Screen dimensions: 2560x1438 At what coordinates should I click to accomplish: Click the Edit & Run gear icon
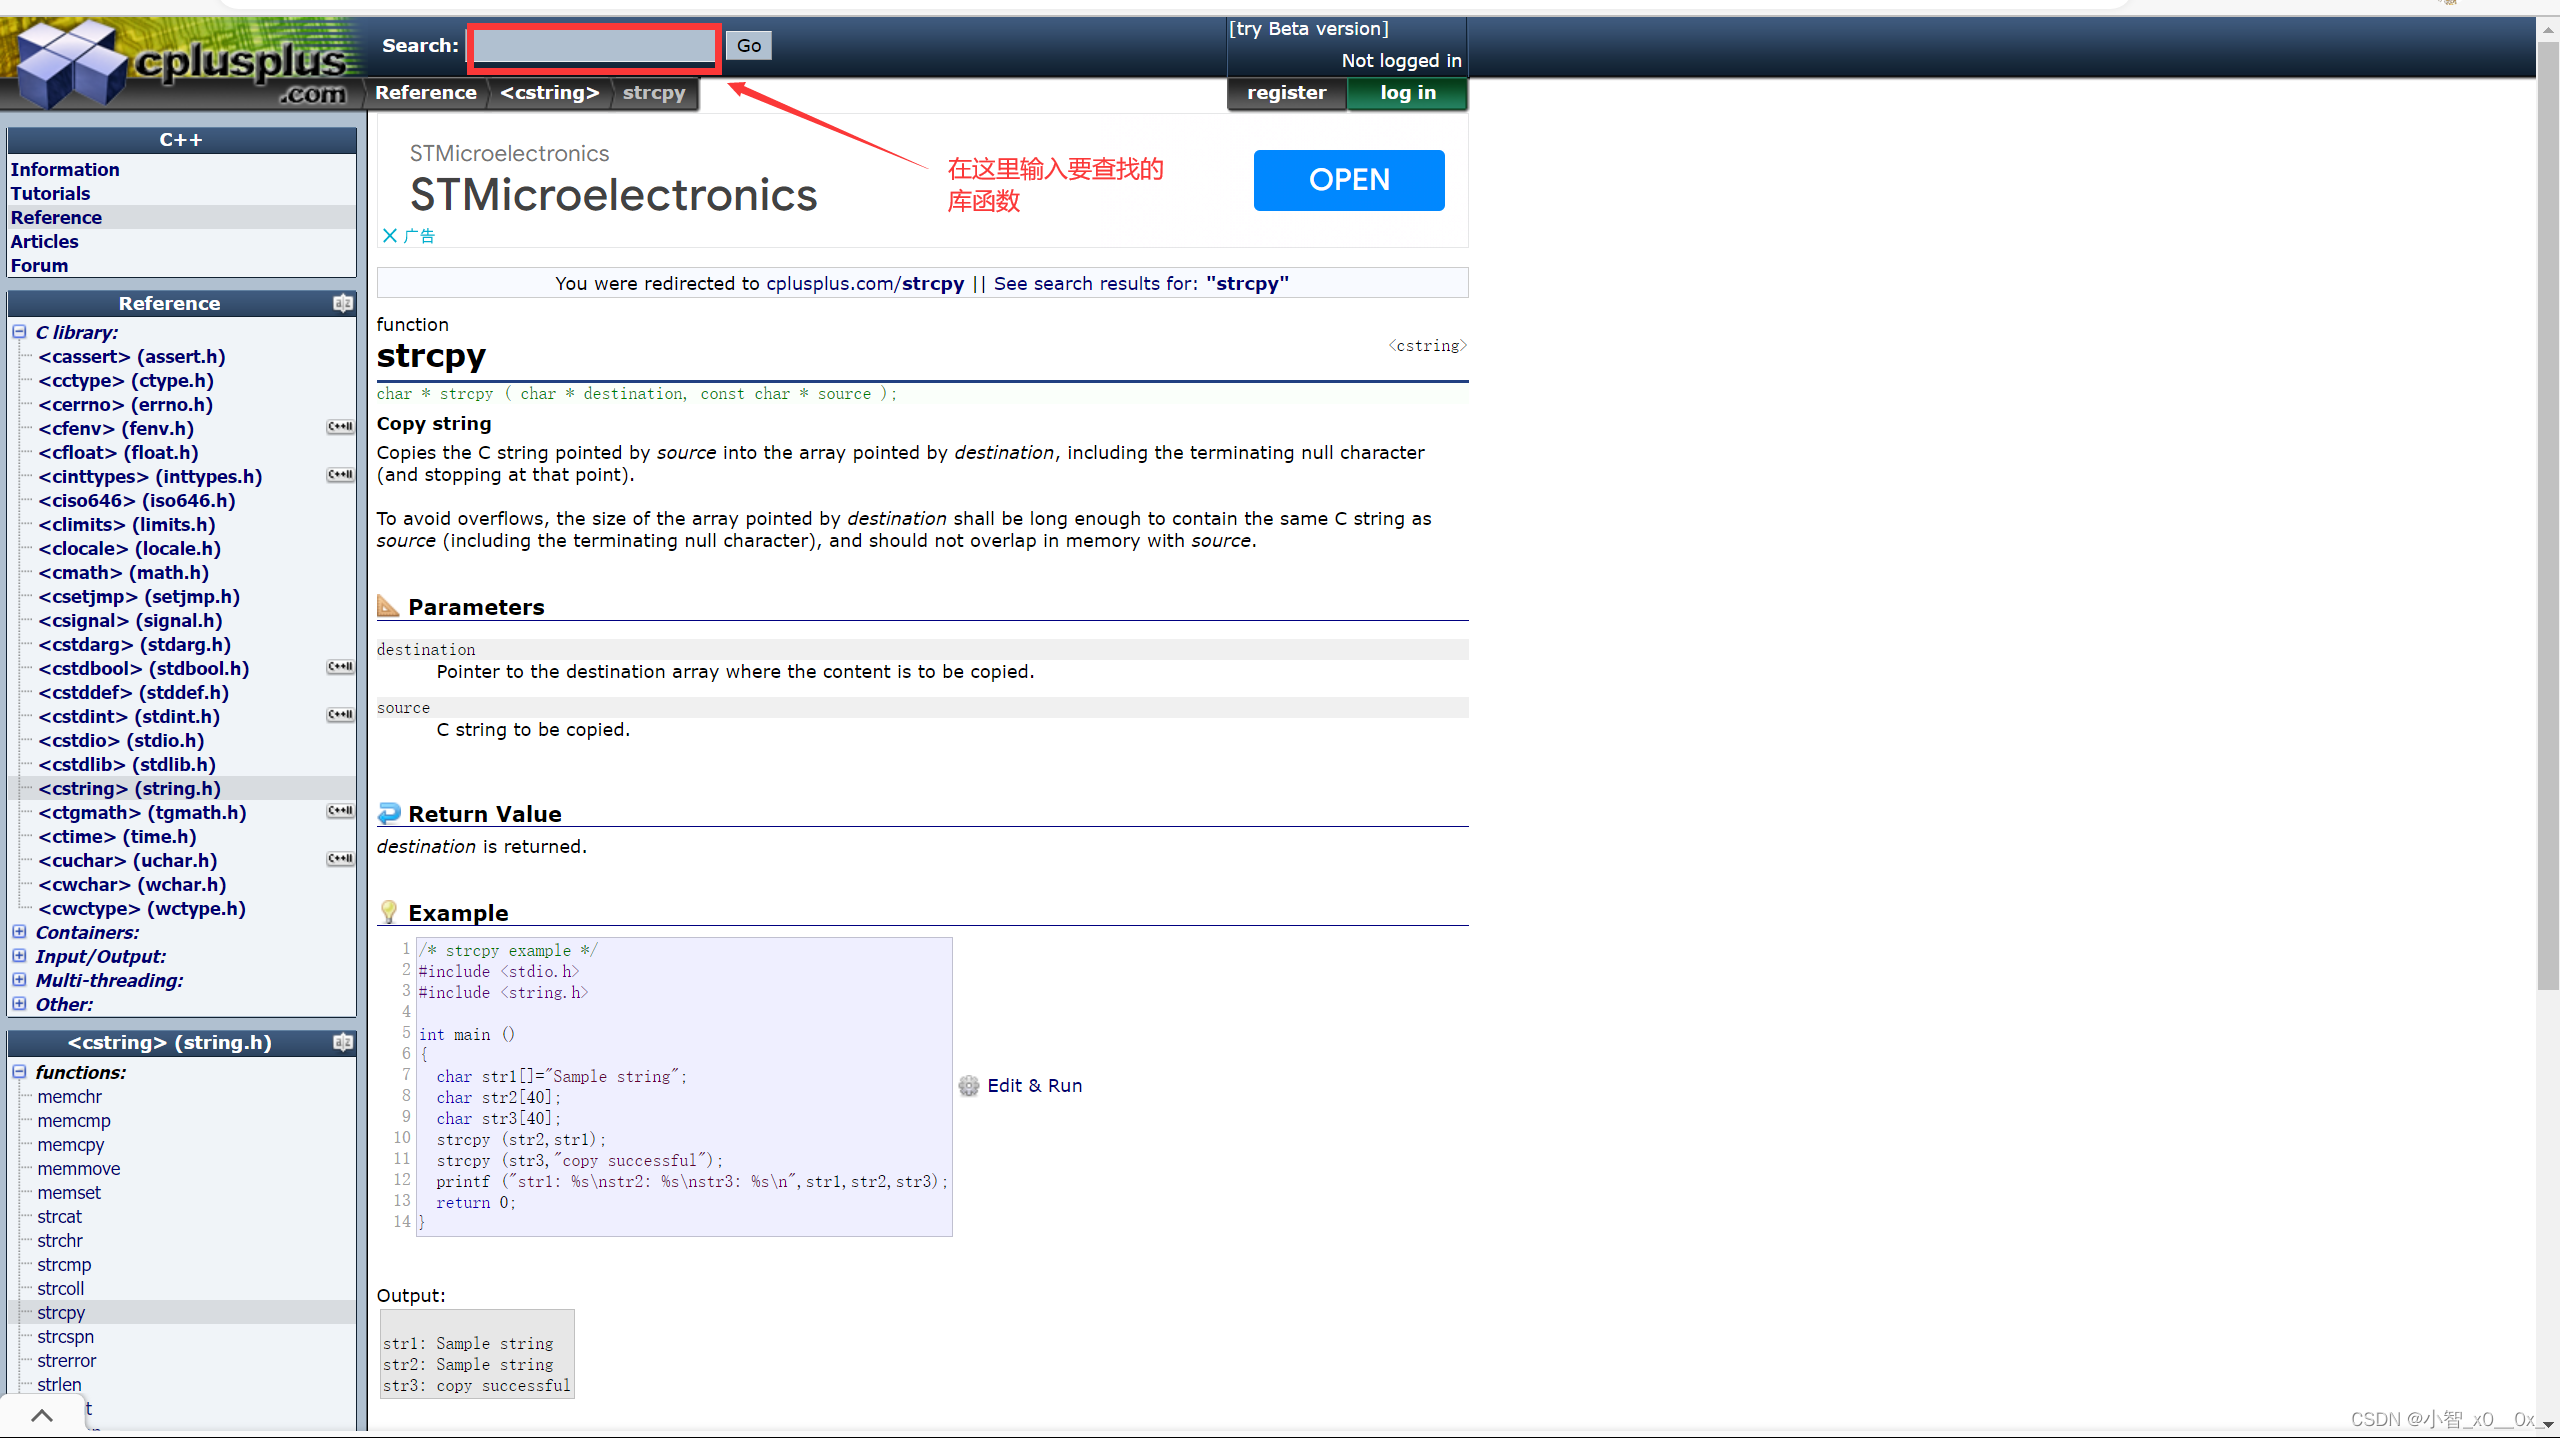coord(968,1086)
